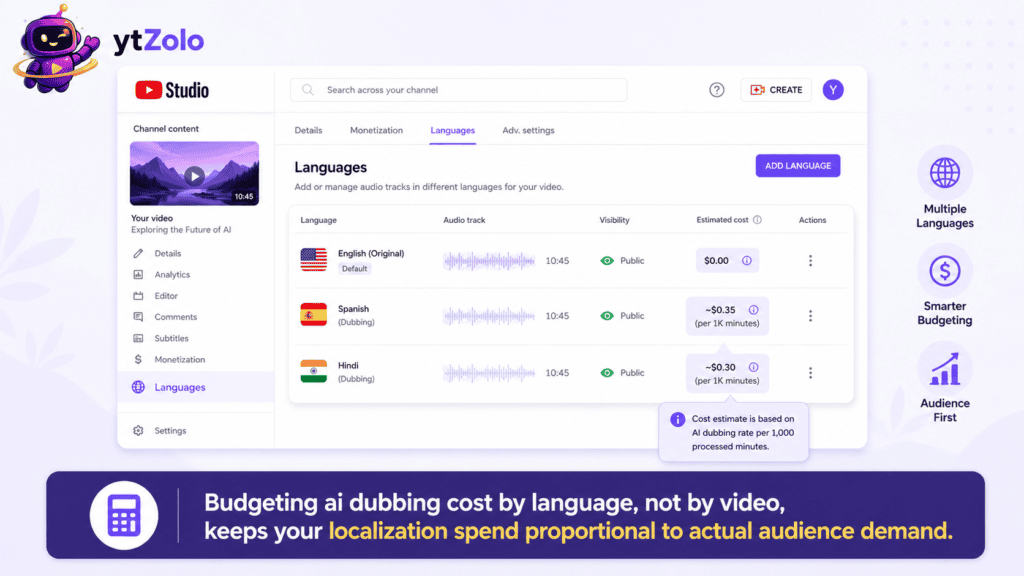
Task: Click the ~$0.30 per 1K minutes cost
Action: [x=727, y=374]
